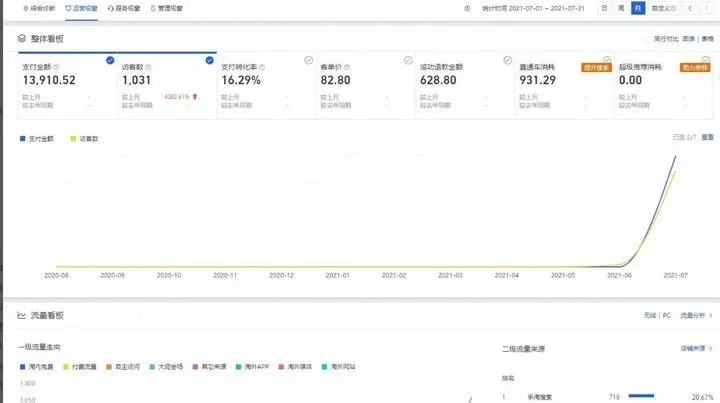Uncheck the 访客数 metric card checkmark

209,60
